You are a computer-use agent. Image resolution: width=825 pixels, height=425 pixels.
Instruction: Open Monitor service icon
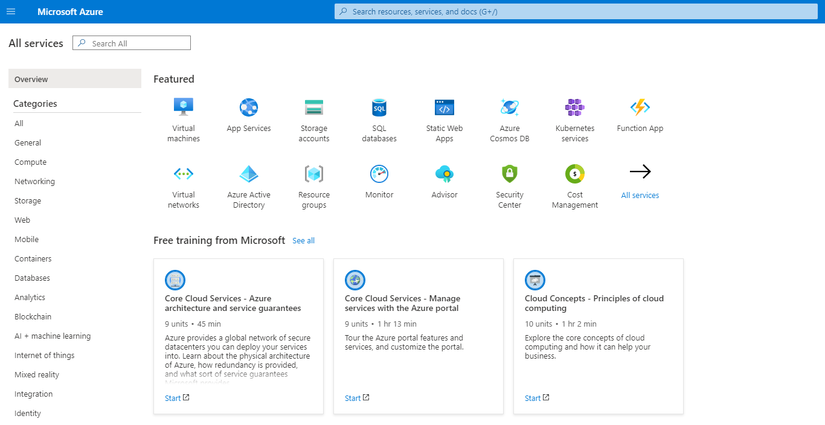pyautogui.click(x=379, y=174)
